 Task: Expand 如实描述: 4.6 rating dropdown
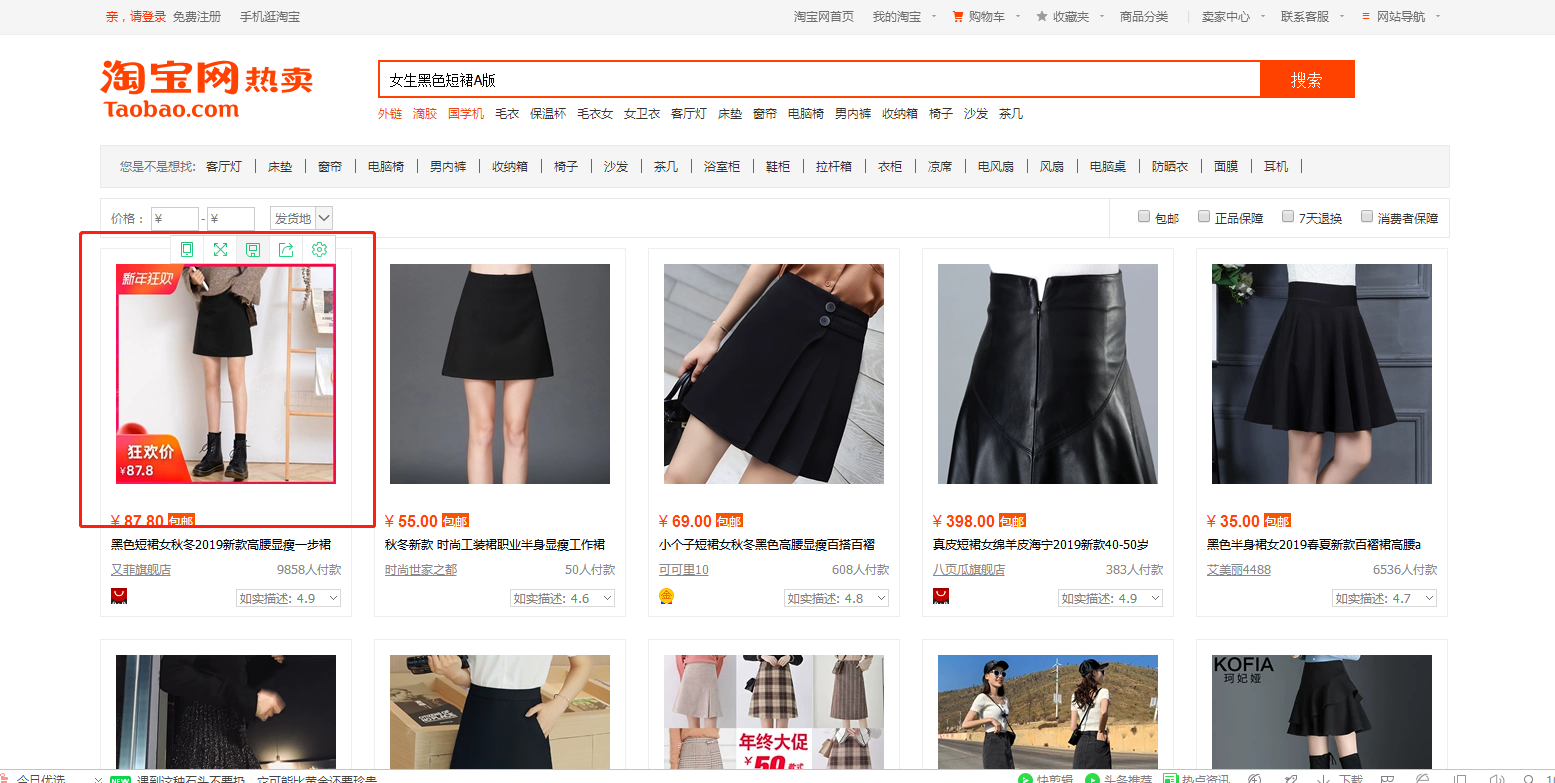pos(562,598)
